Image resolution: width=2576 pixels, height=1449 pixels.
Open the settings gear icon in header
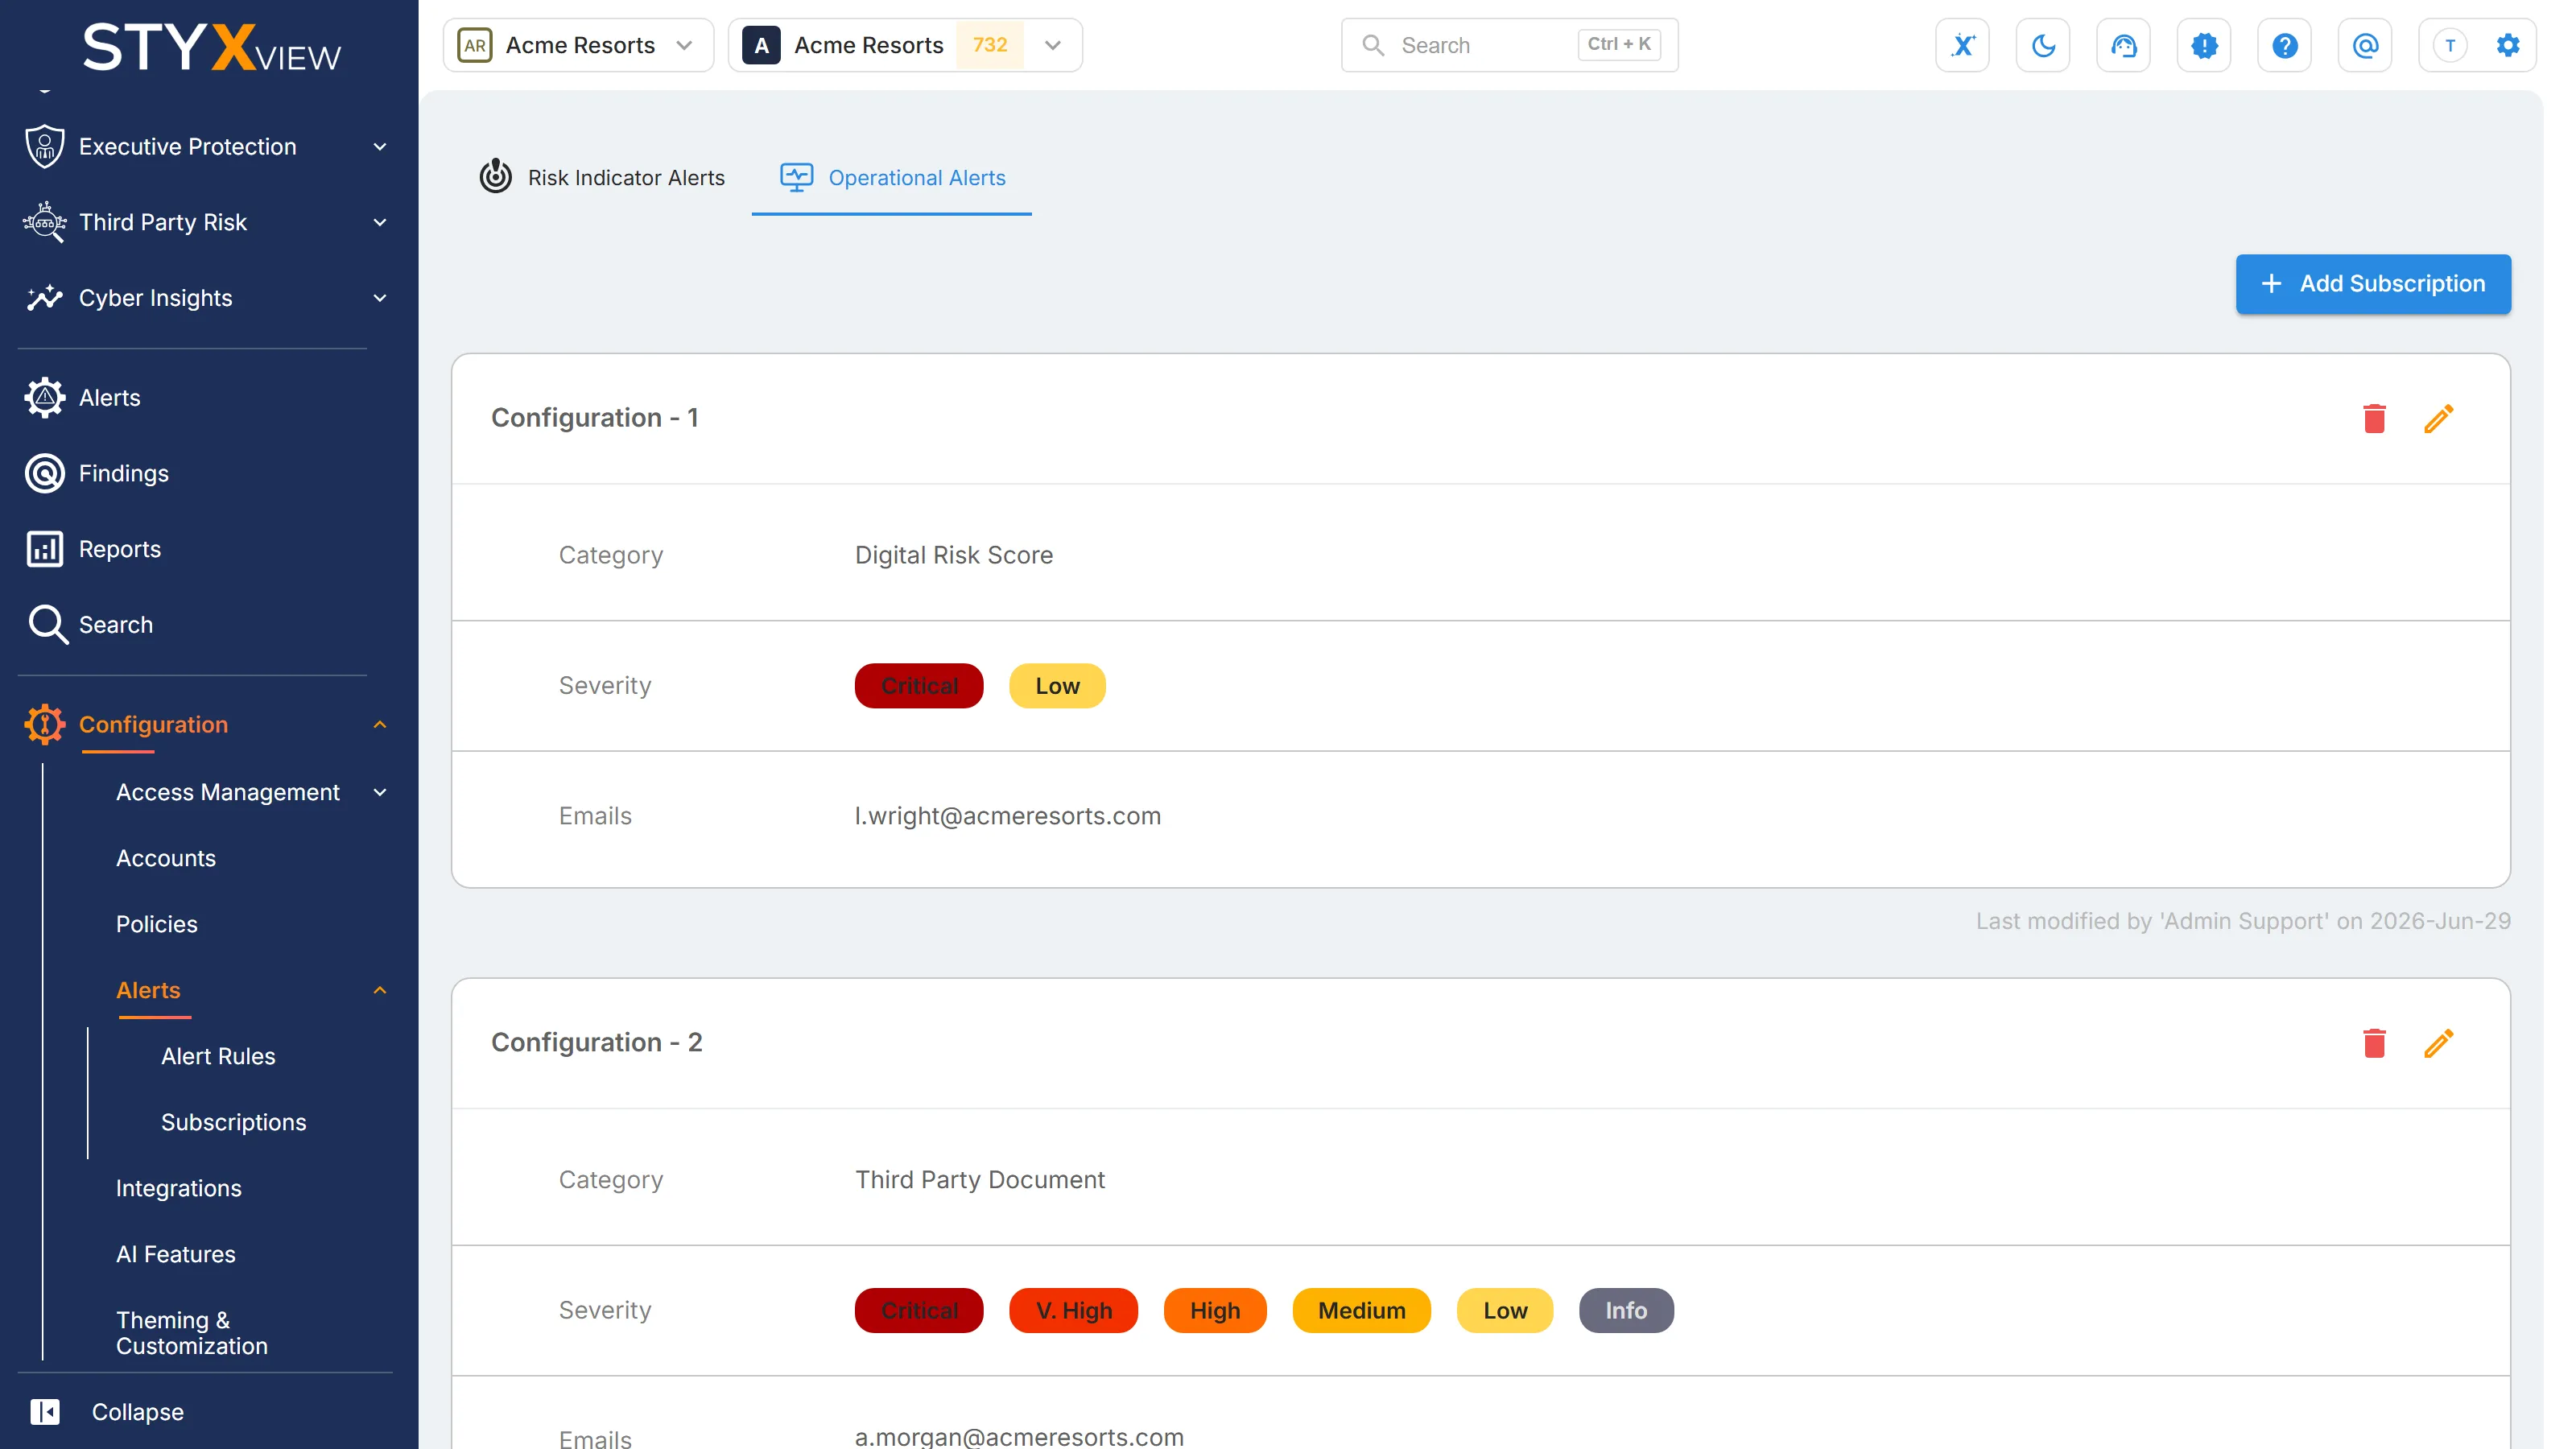tap(2507, 45)
